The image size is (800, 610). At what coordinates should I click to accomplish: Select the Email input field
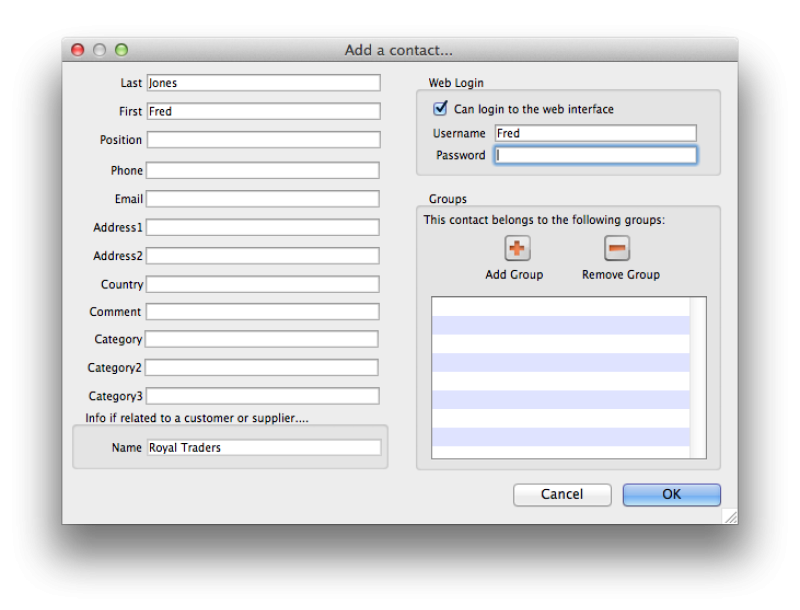262,198
